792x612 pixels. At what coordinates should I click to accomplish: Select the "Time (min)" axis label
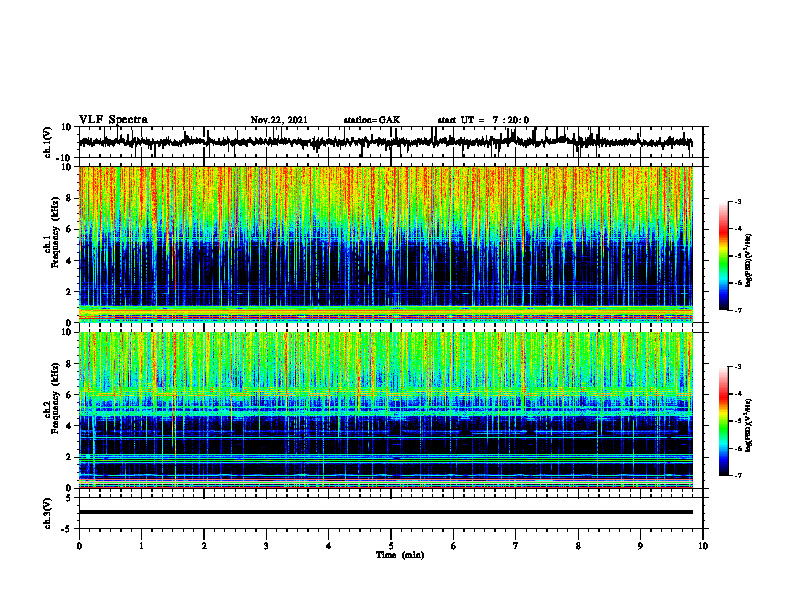400,555
